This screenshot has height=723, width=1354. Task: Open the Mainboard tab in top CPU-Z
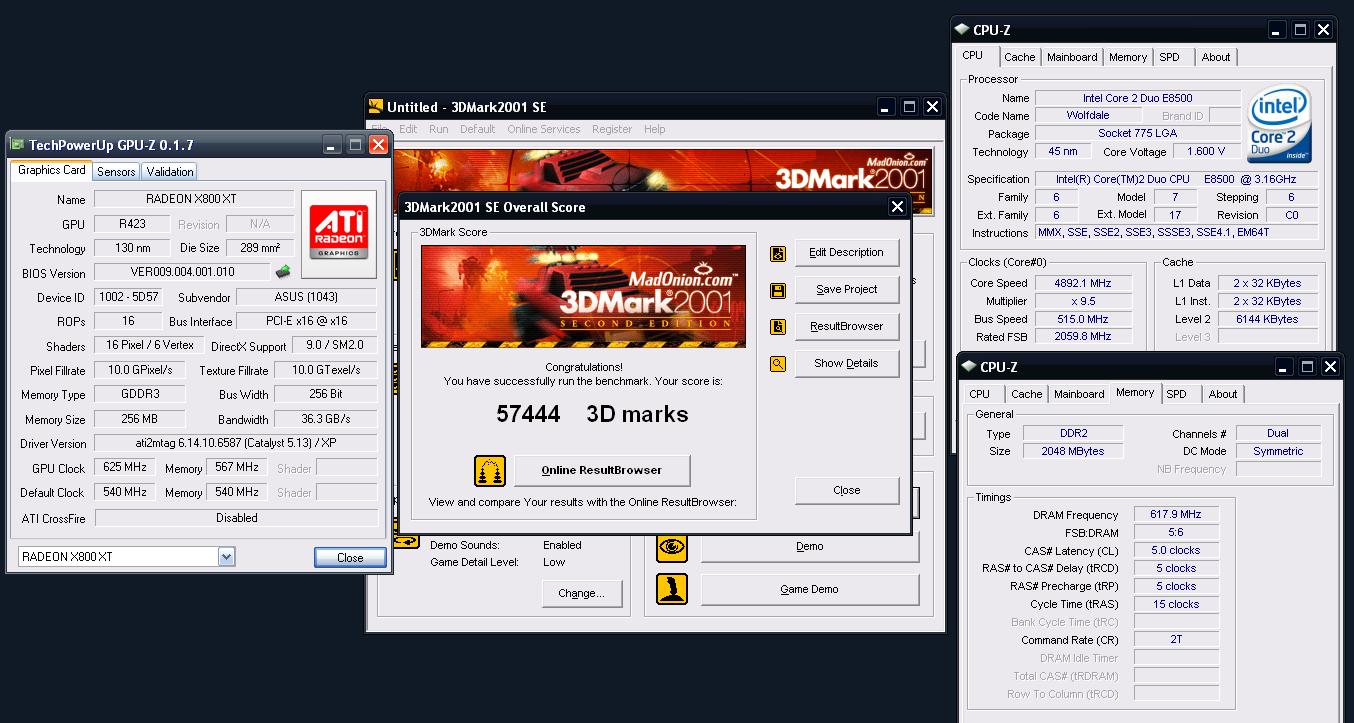(x=1072, y=58)
